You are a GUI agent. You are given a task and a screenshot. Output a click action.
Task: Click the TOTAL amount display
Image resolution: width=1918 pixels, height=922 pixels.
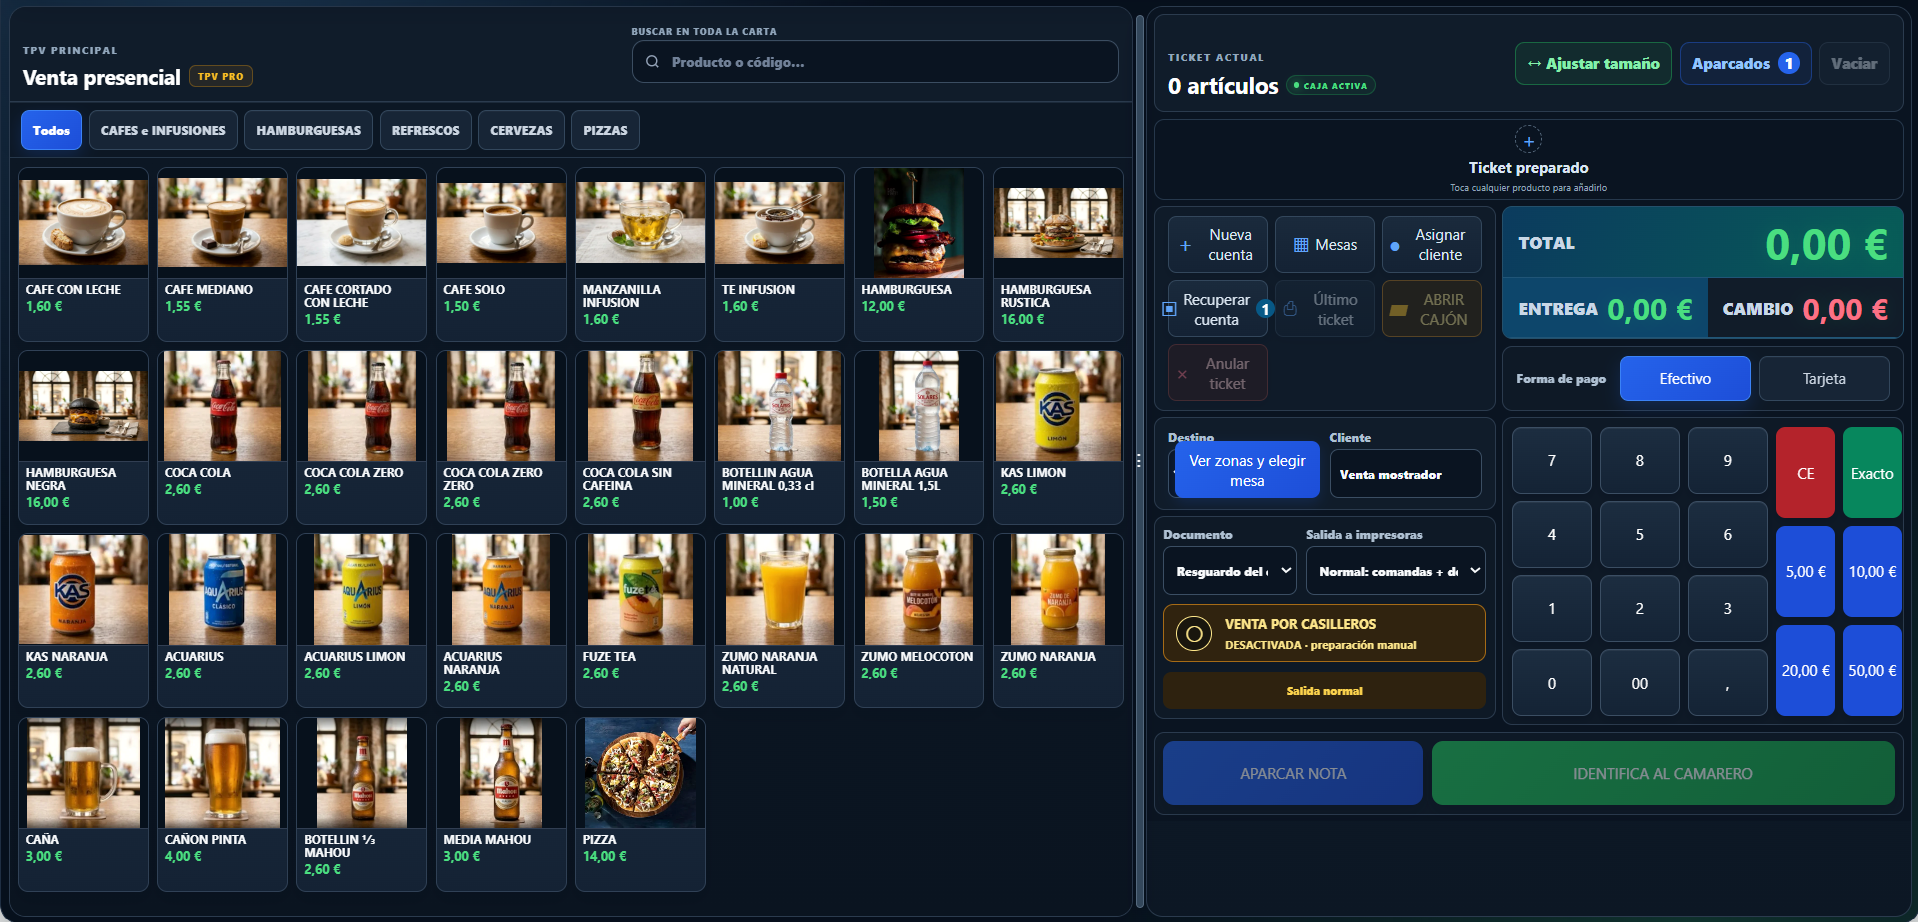click(x=1826, y=244)
